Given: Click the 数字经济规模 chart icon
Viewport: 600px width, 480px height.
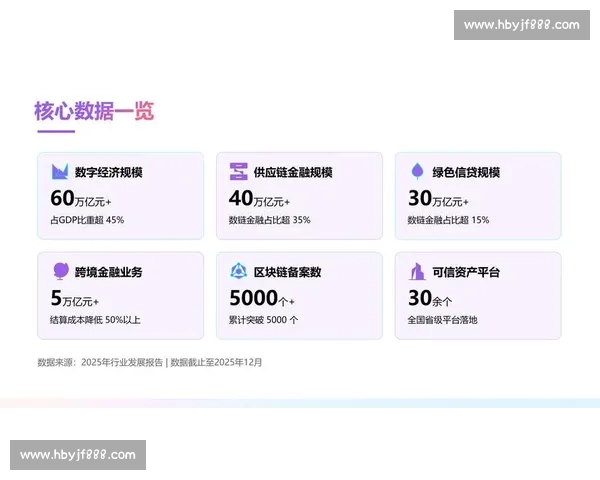Looking at the screenshot, I should [x=60, y=171].
